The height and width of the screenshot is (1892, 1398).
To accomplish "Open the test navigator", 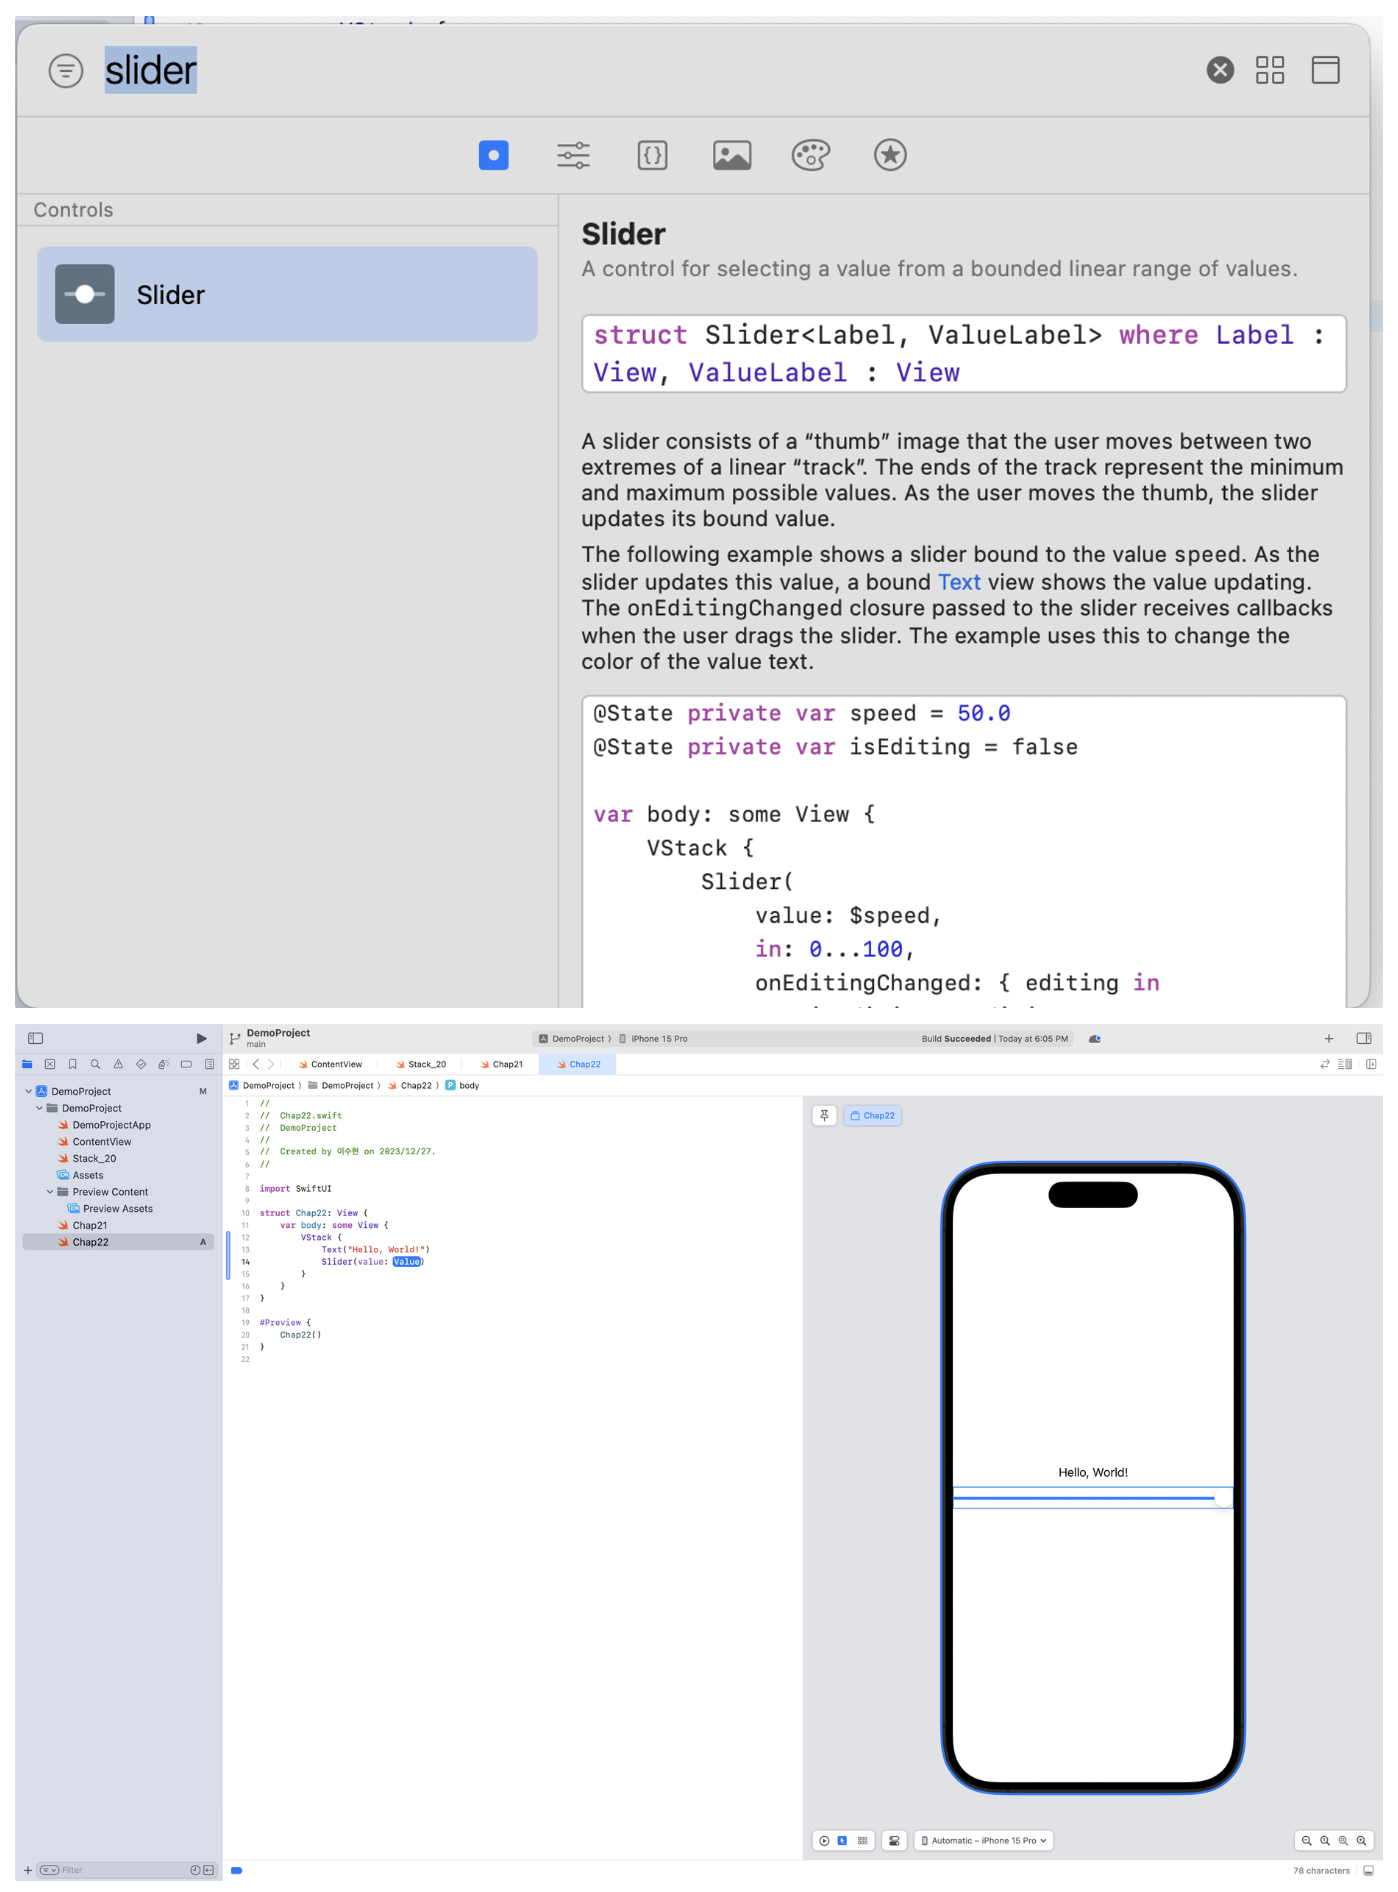I will [x=141, y=1064].
